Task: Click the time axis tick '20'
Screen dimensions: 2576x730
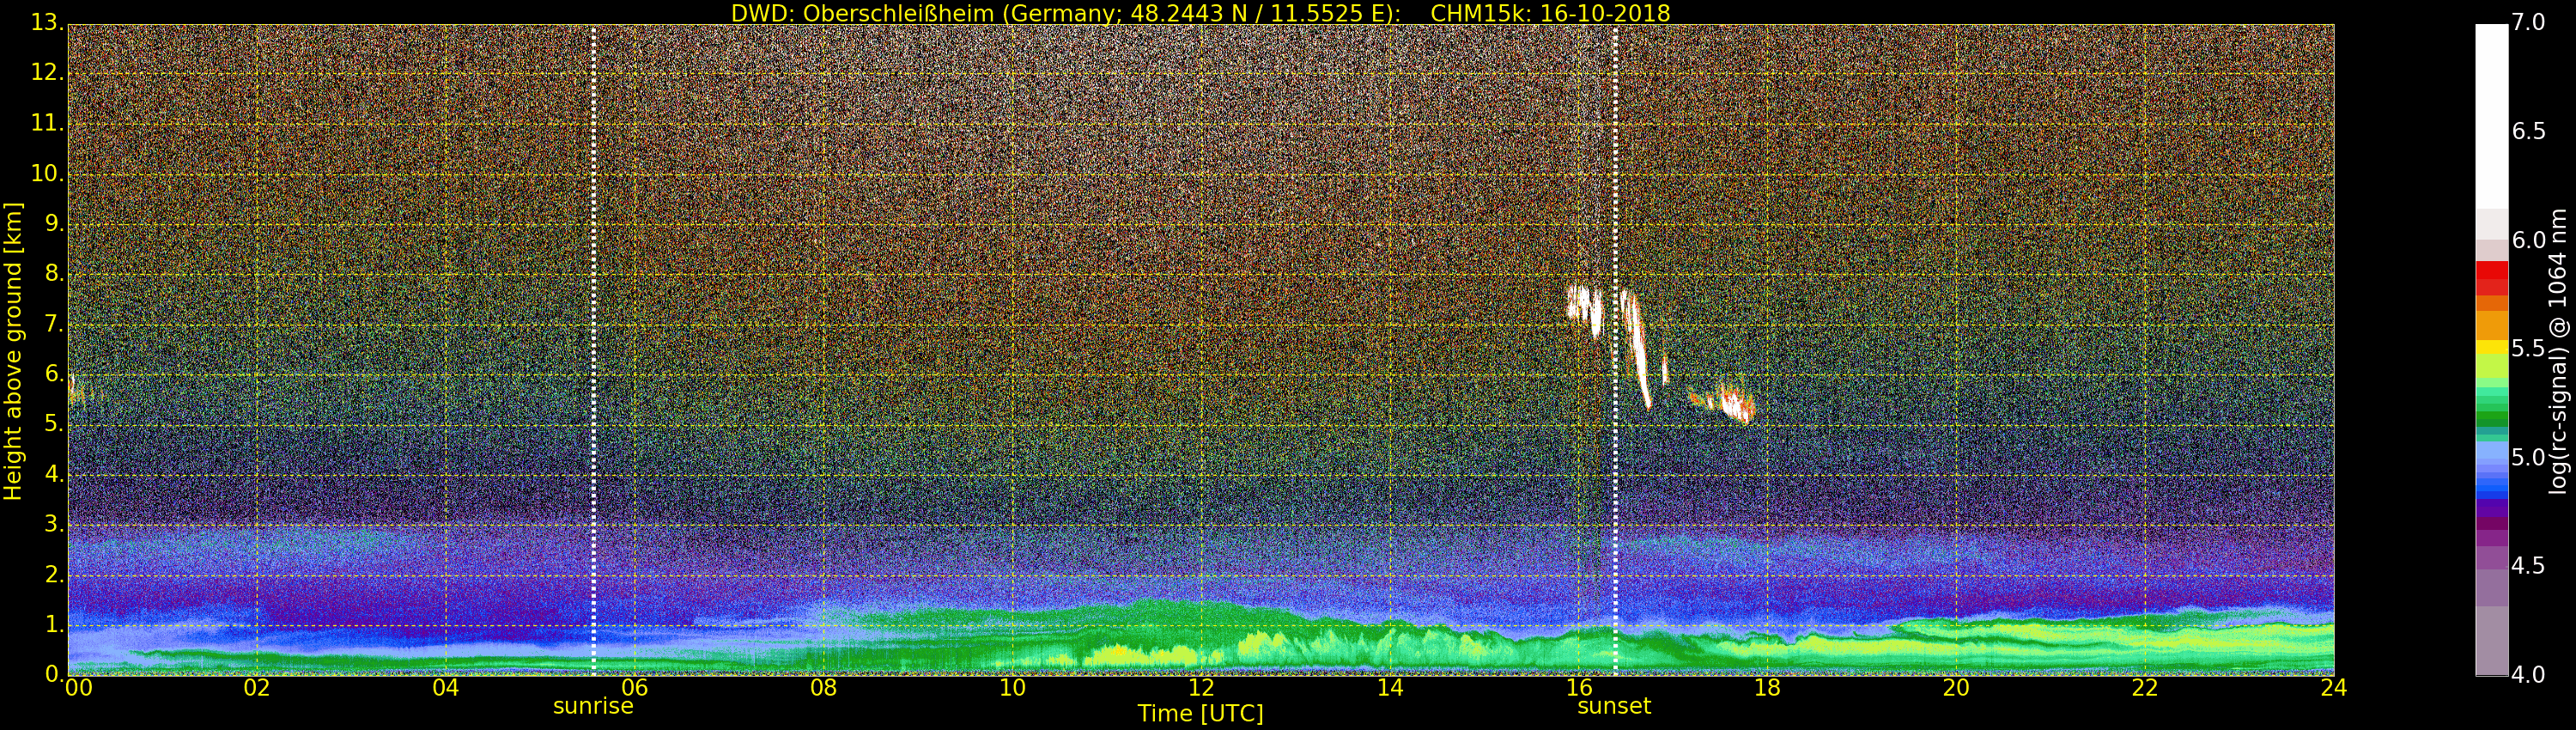Action: (1956, 687)
